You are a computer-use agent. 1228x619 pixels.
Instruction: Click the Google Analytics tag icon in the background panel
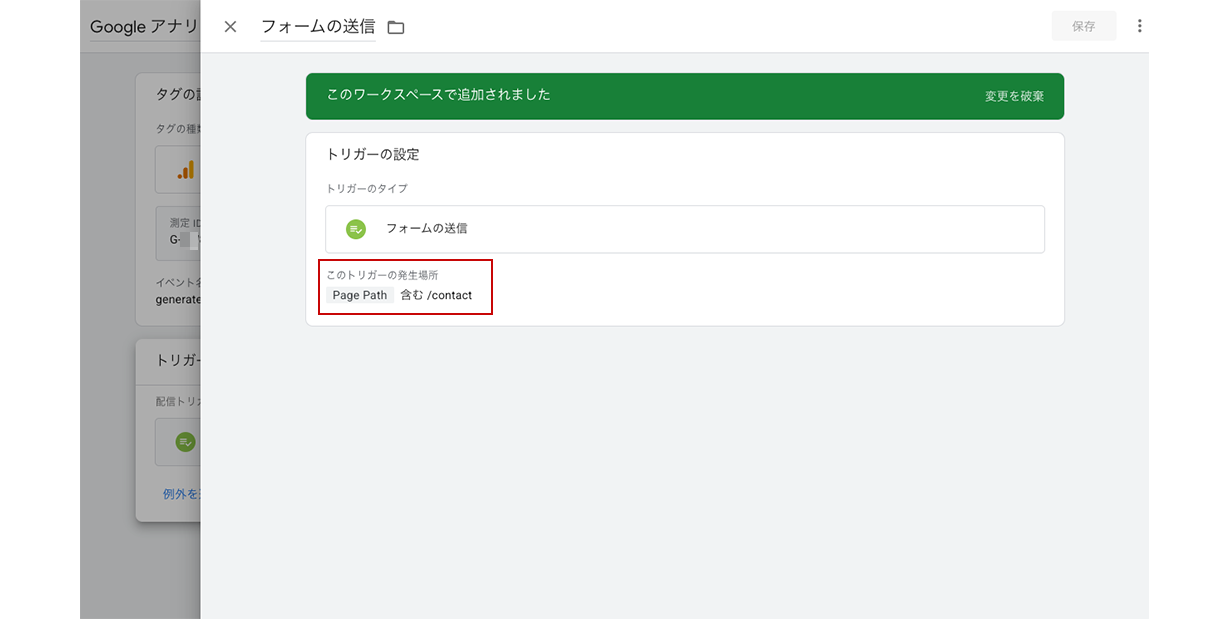click(x=185, y=170)
